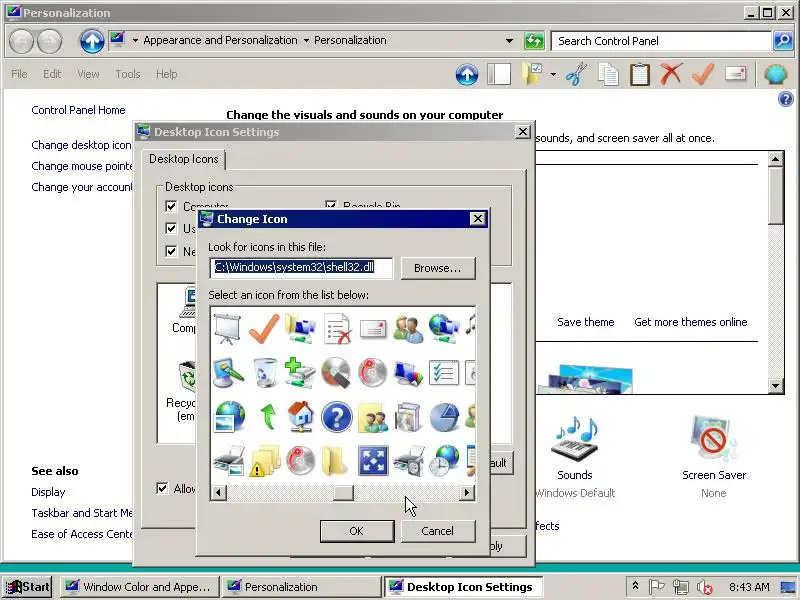Open the File menu
800x600 pixels.
point(19,74)
